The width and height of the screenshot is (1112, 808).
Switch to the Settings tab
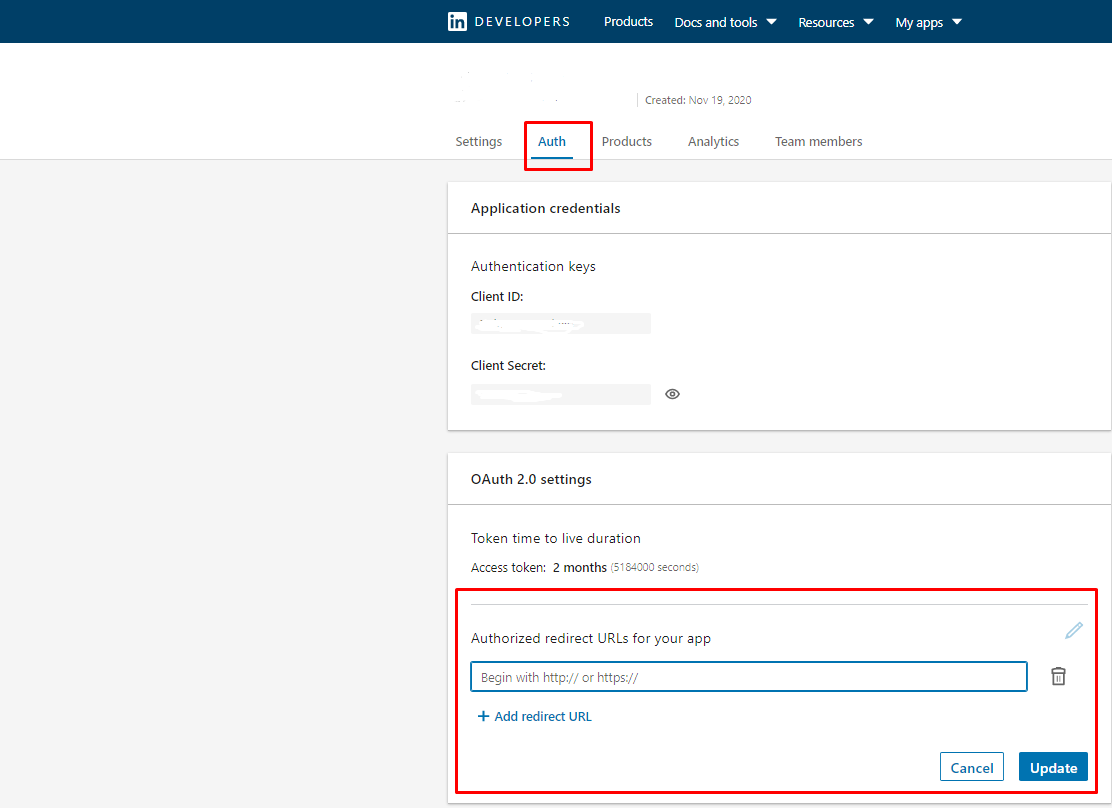coord(479,141)
